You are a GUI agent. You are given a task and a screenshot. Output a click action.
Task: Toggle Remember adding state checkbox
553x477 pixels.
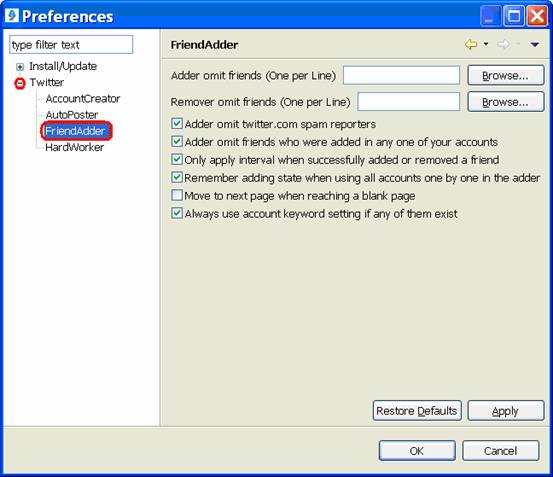tap(177, 177)
